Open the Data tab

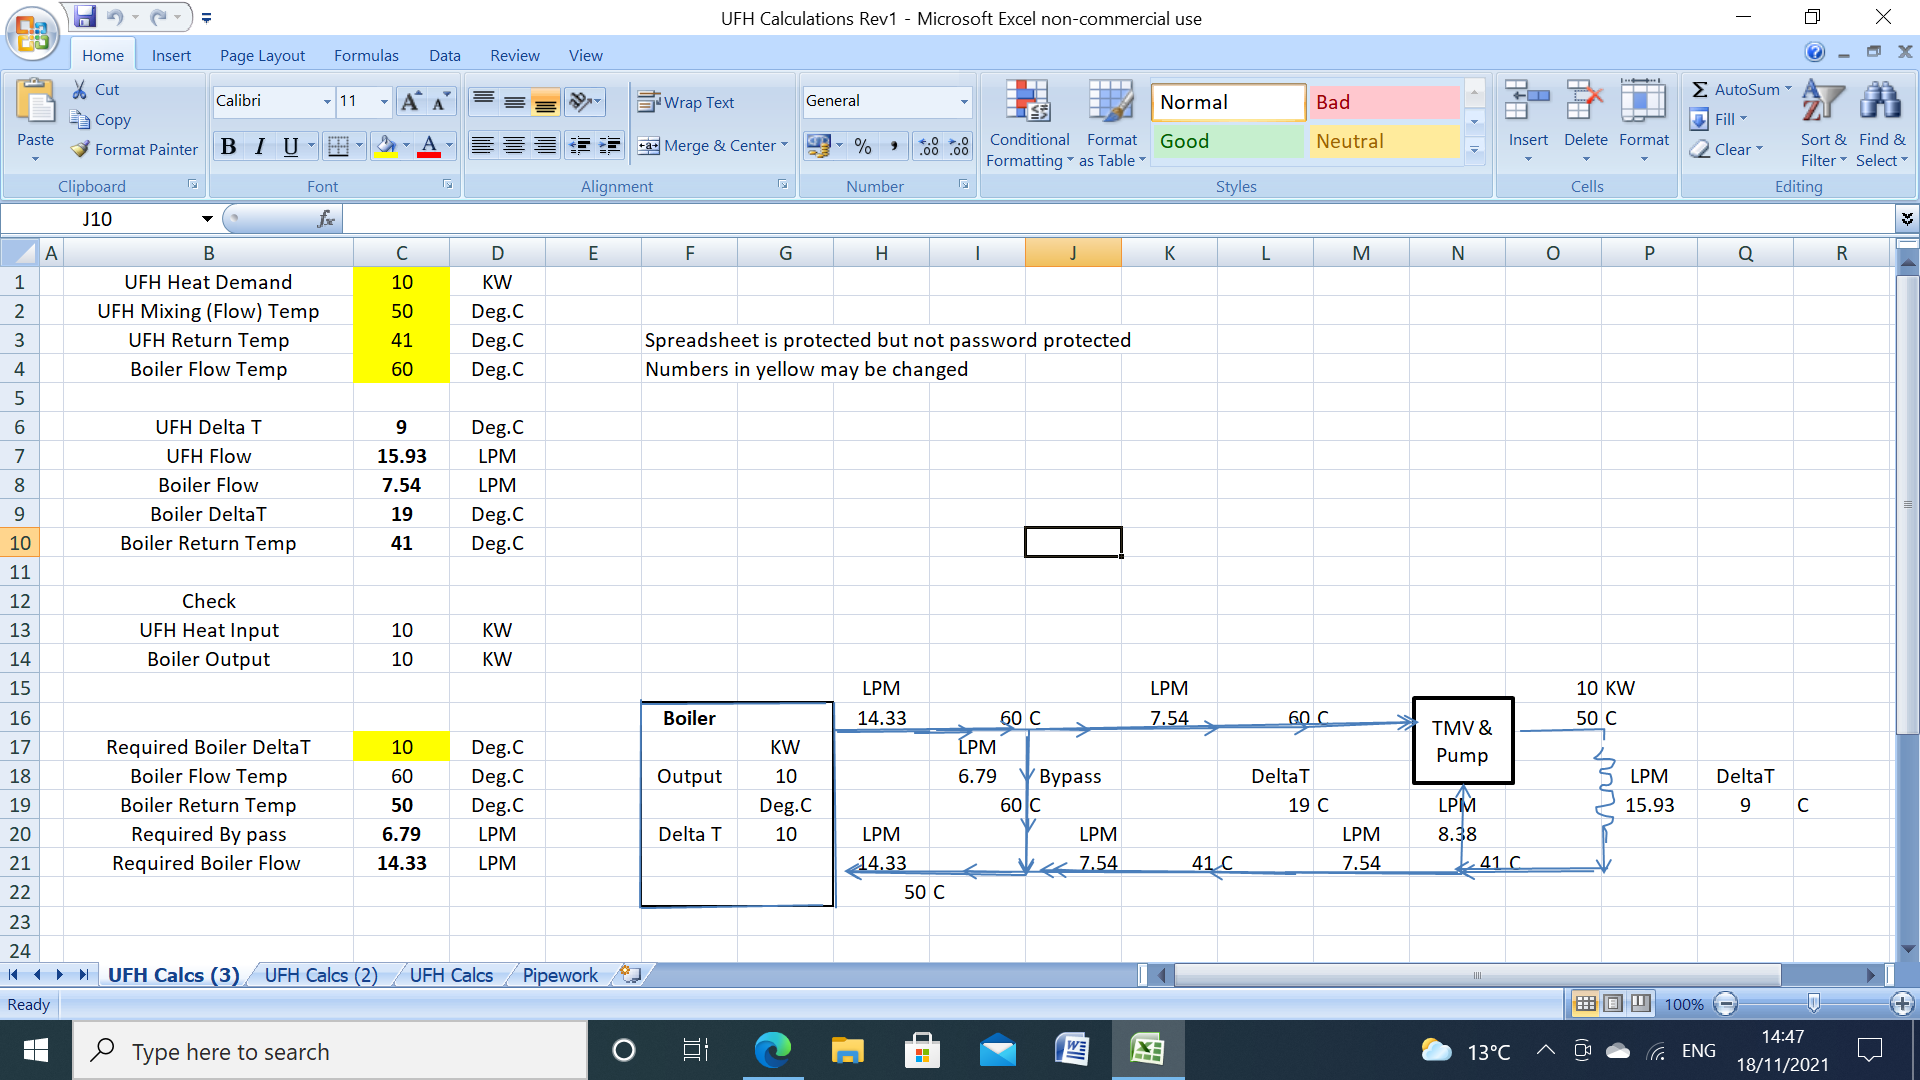445,55
